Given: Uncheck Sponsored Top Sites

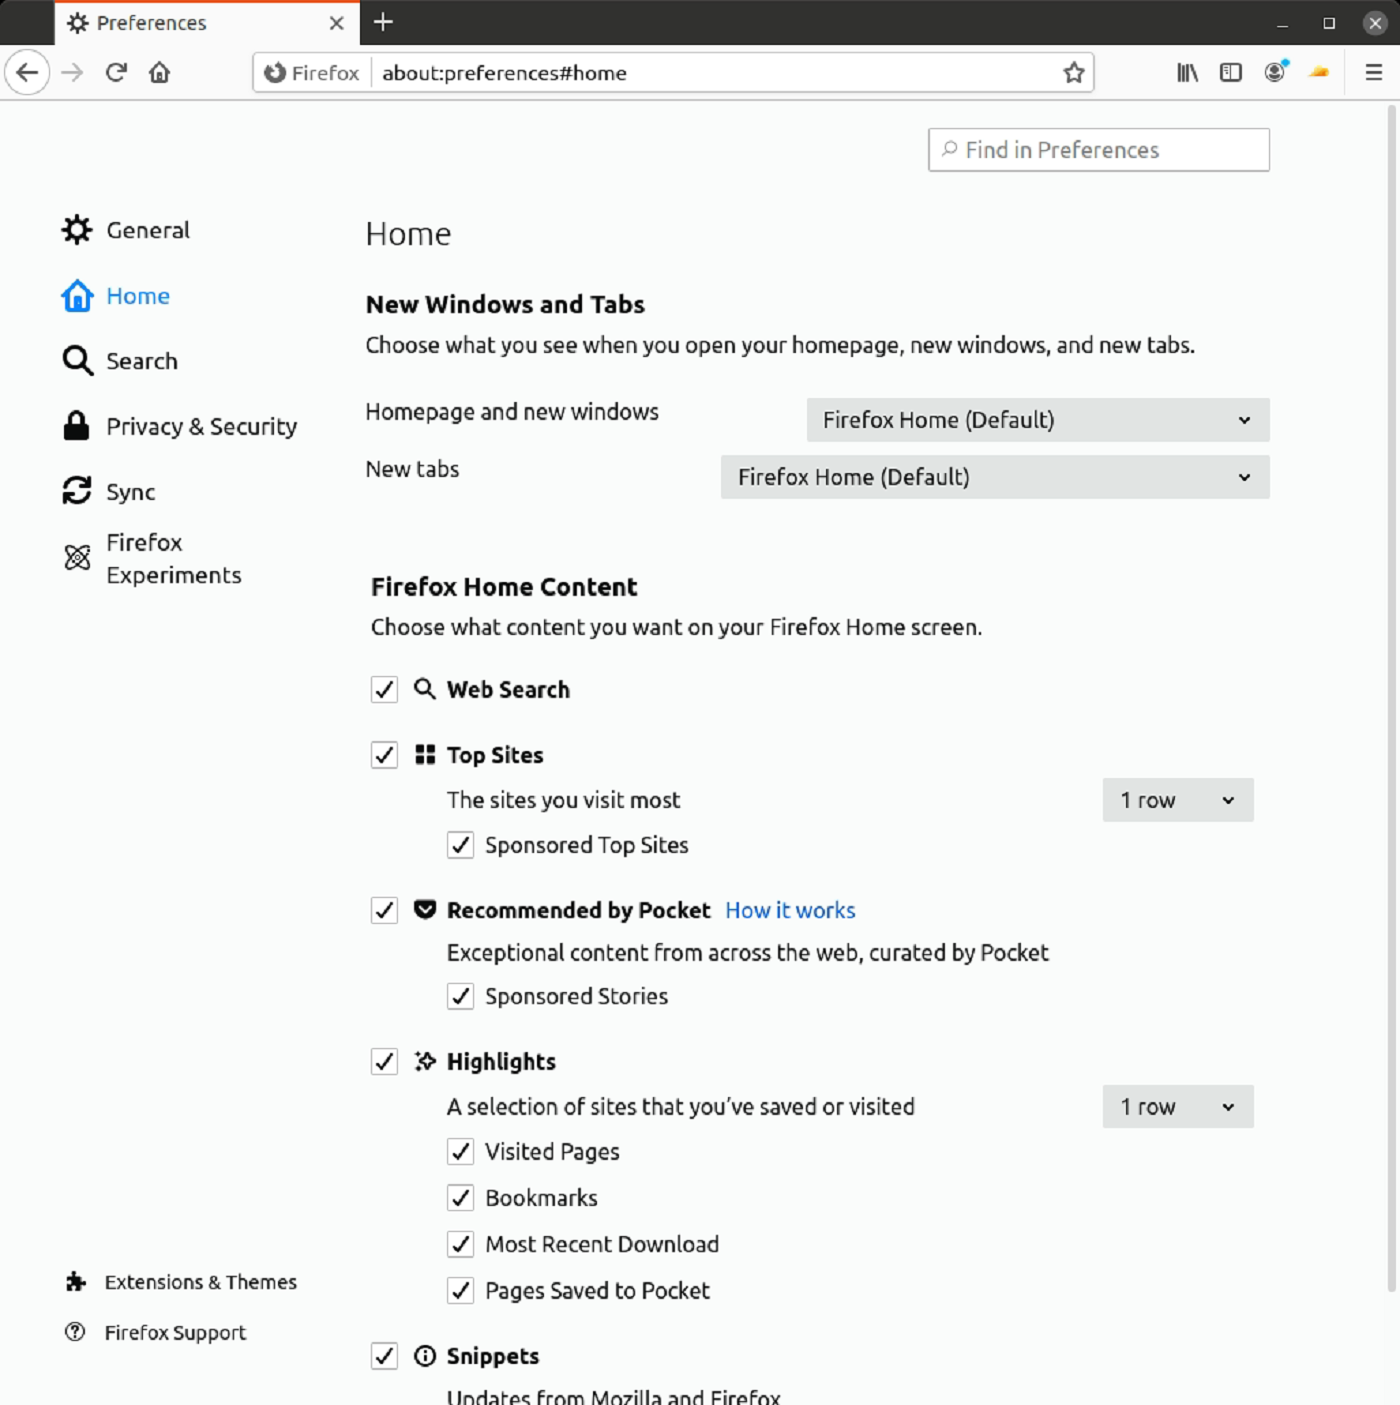Looking at the screenshot, I should point(460,845).
